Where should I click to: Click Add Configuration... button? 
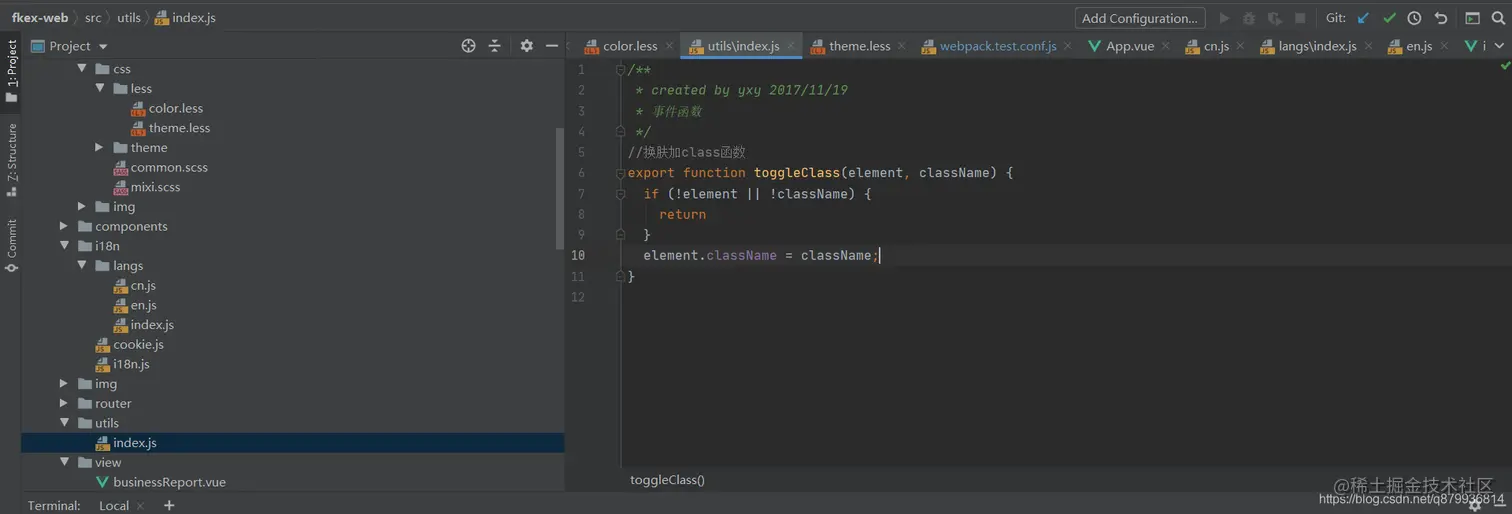[1140, 18]
